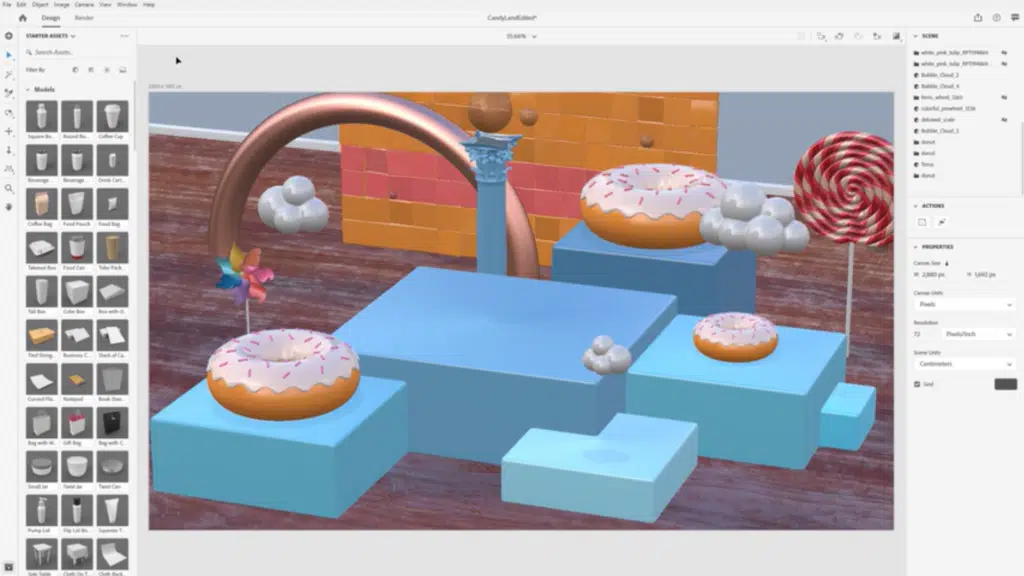Expand the Starter Assets dropdown

[x=73, y=36]
